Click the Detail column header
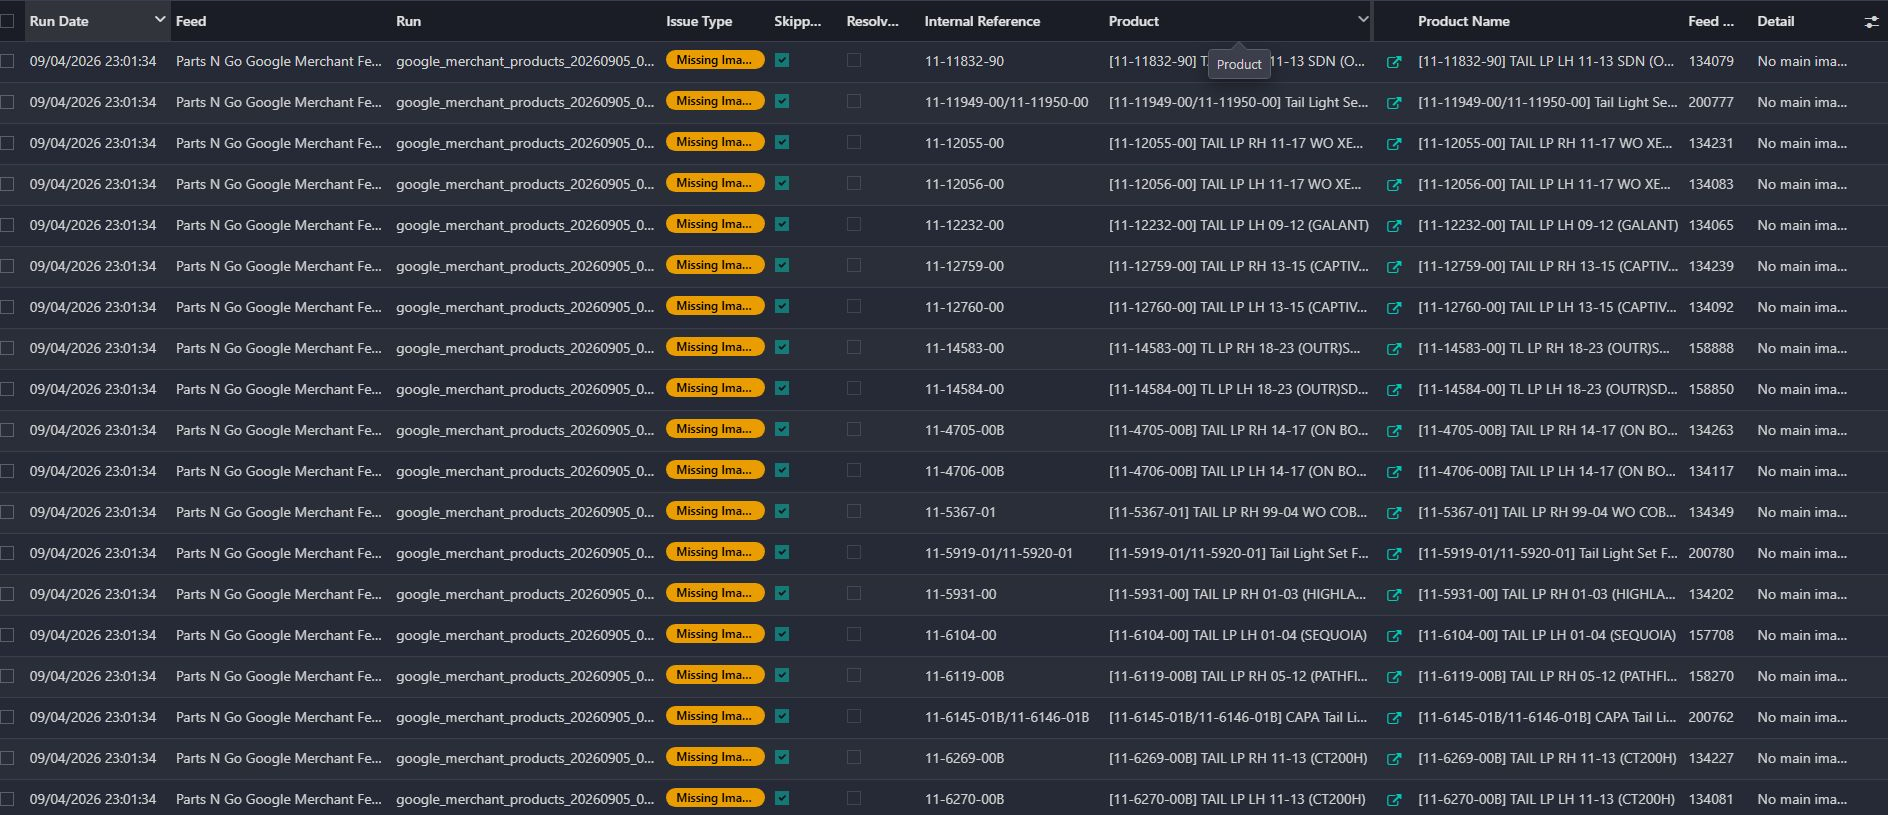Image resolution: width=1888 pixels, height=815 pixels. [1776, 21]
